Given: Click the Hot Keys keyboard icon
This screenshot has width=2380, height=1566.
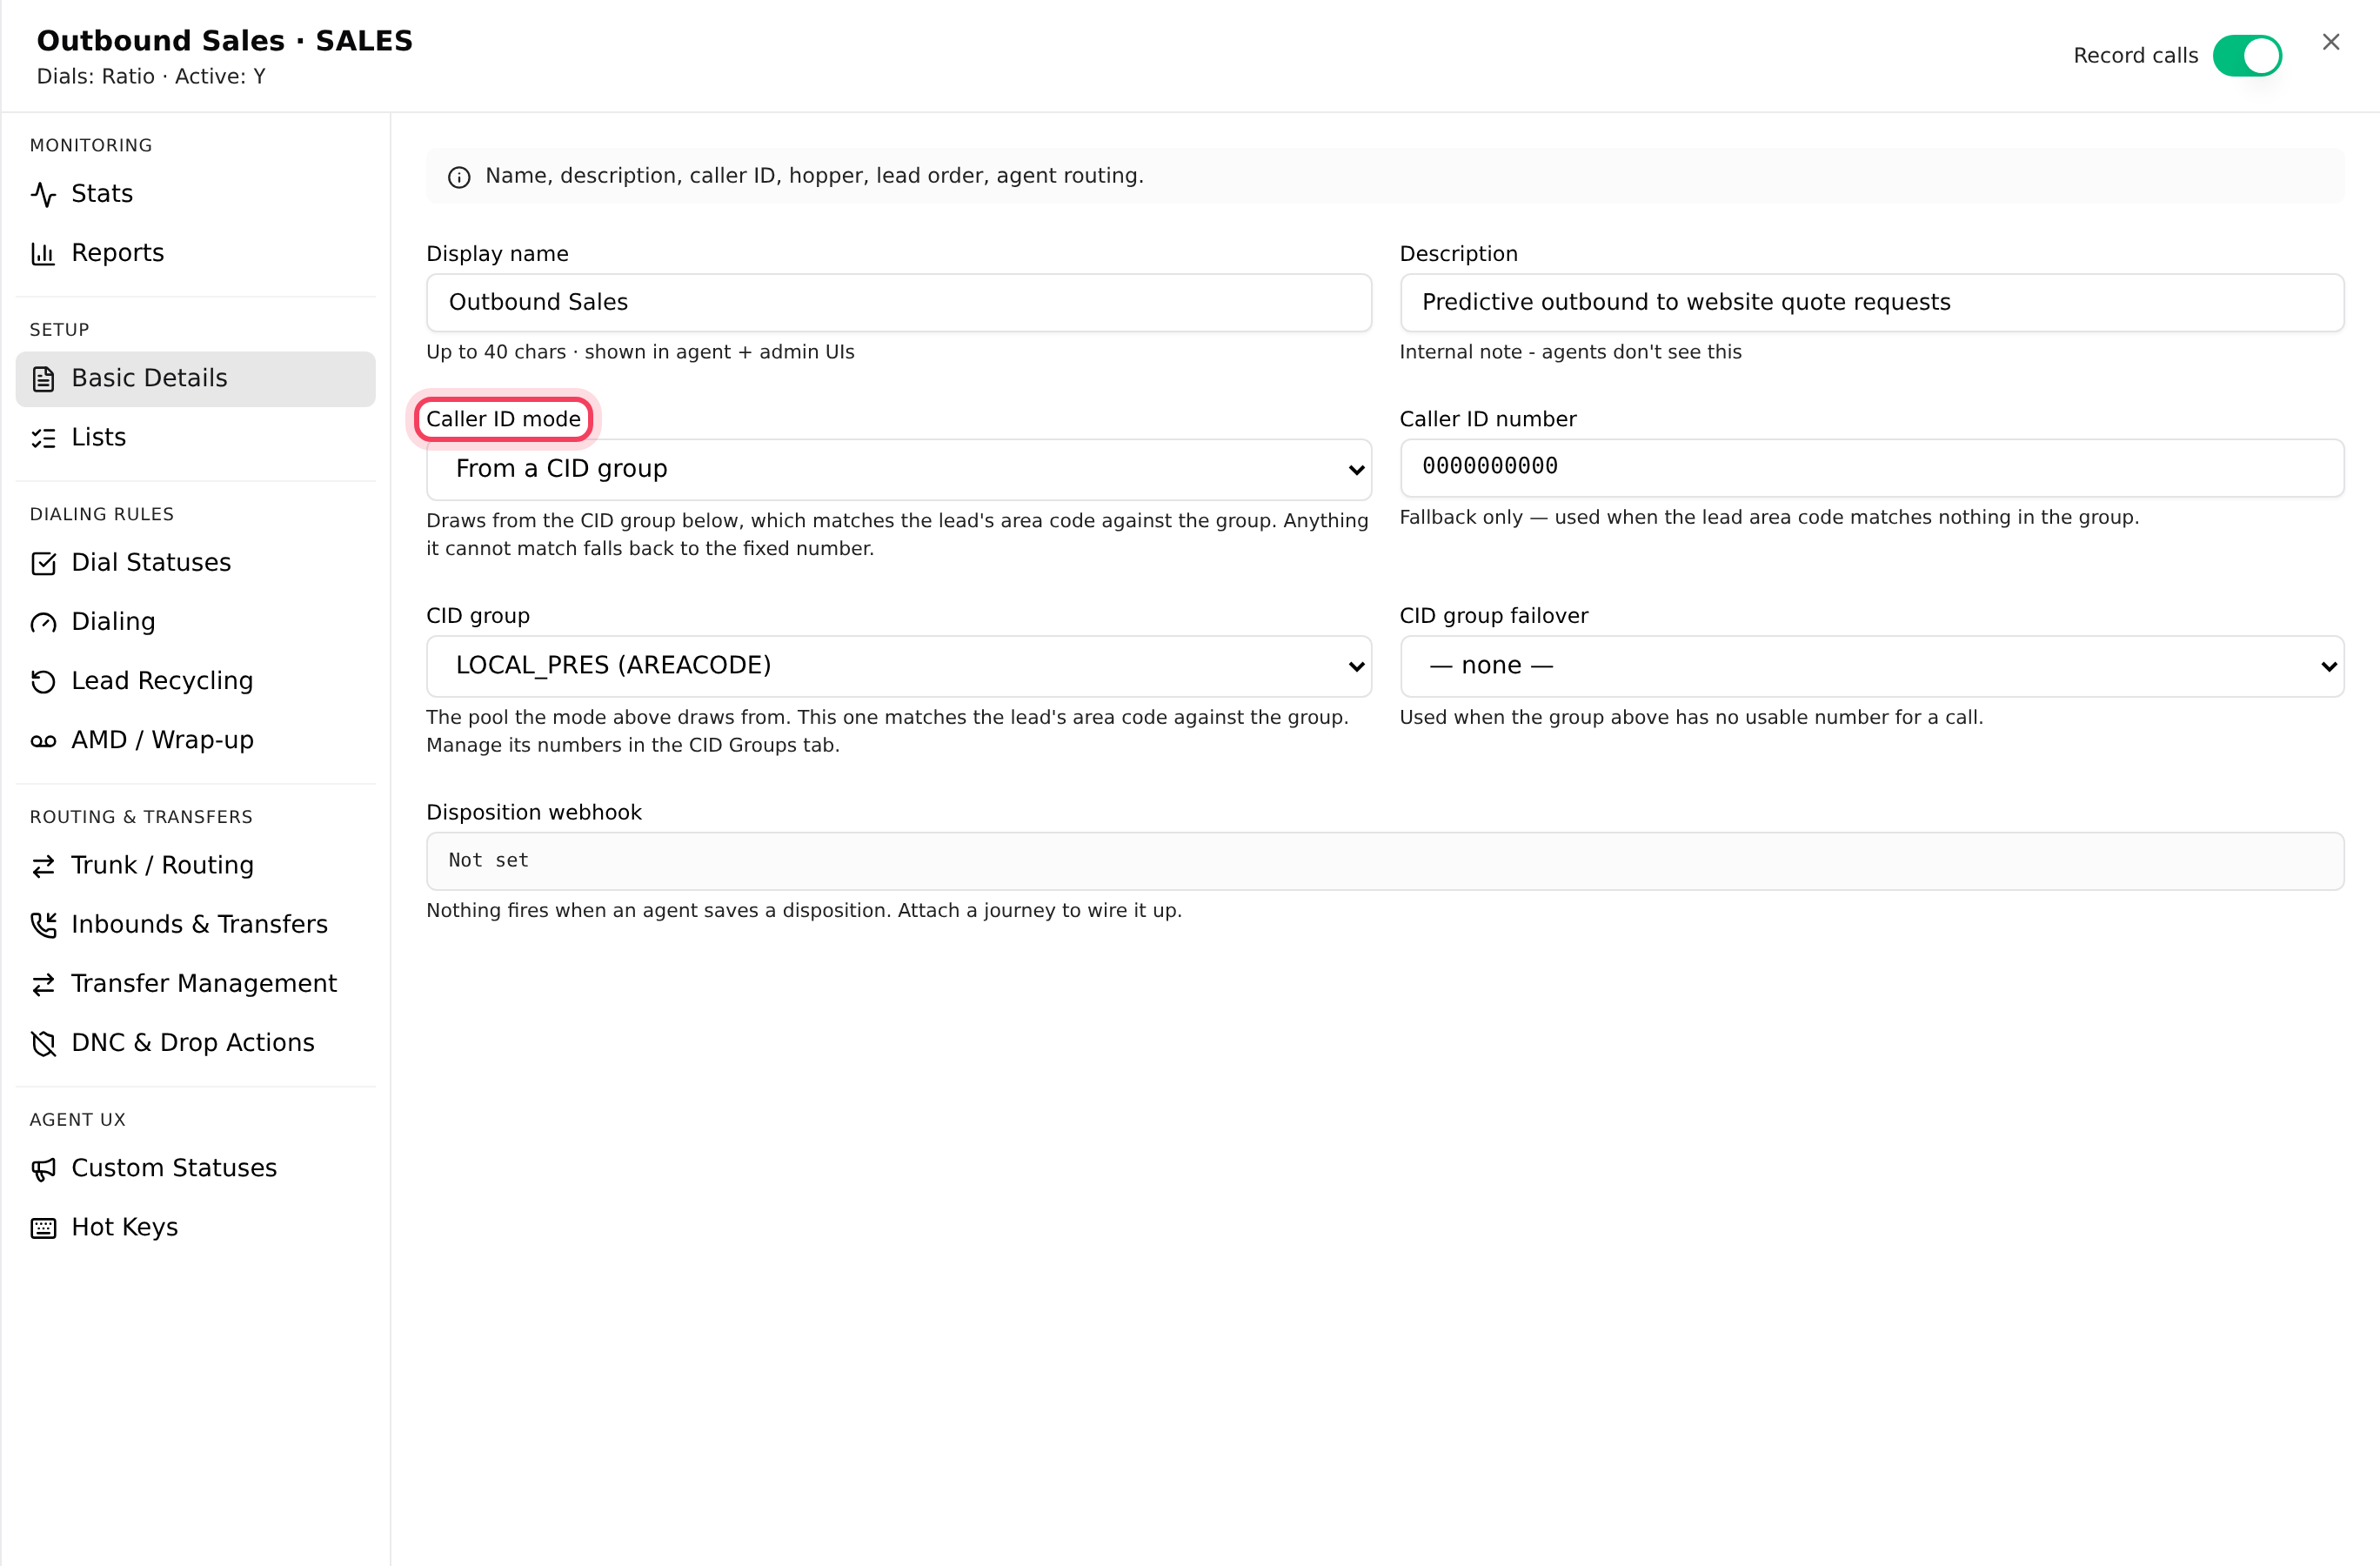Looking at the screenshot, I should pyautogui.click(x=43, y=1228).
